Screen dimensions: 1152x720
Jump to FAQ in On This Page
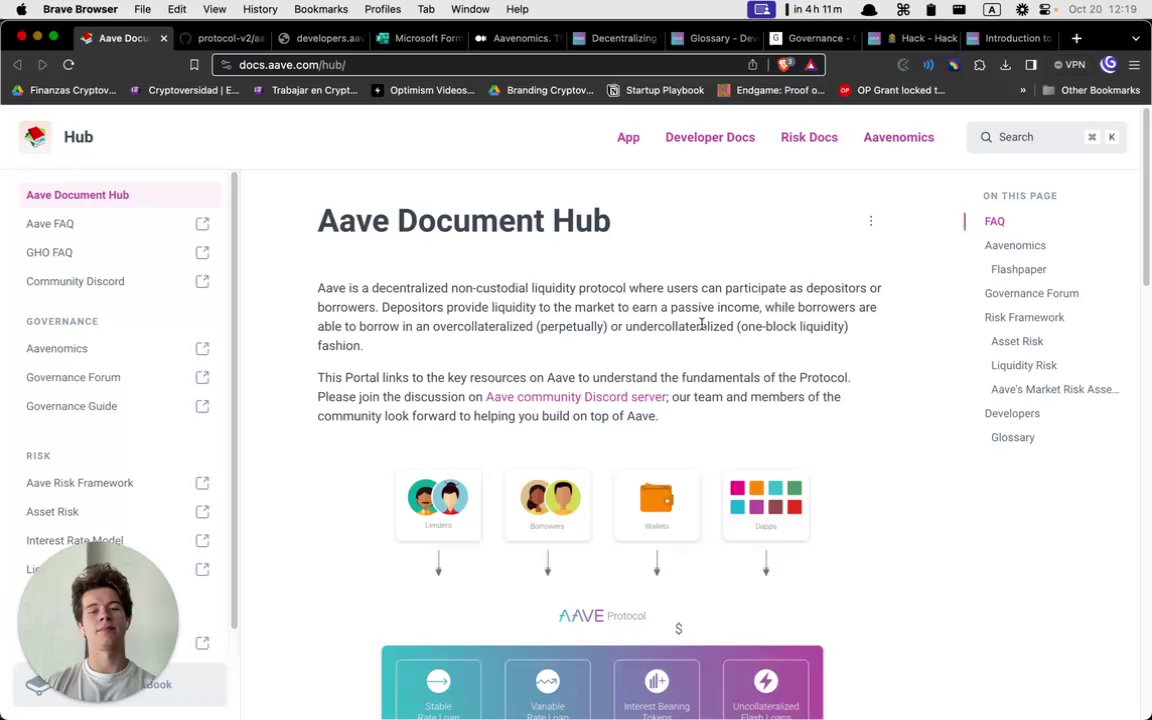[994, 221]
